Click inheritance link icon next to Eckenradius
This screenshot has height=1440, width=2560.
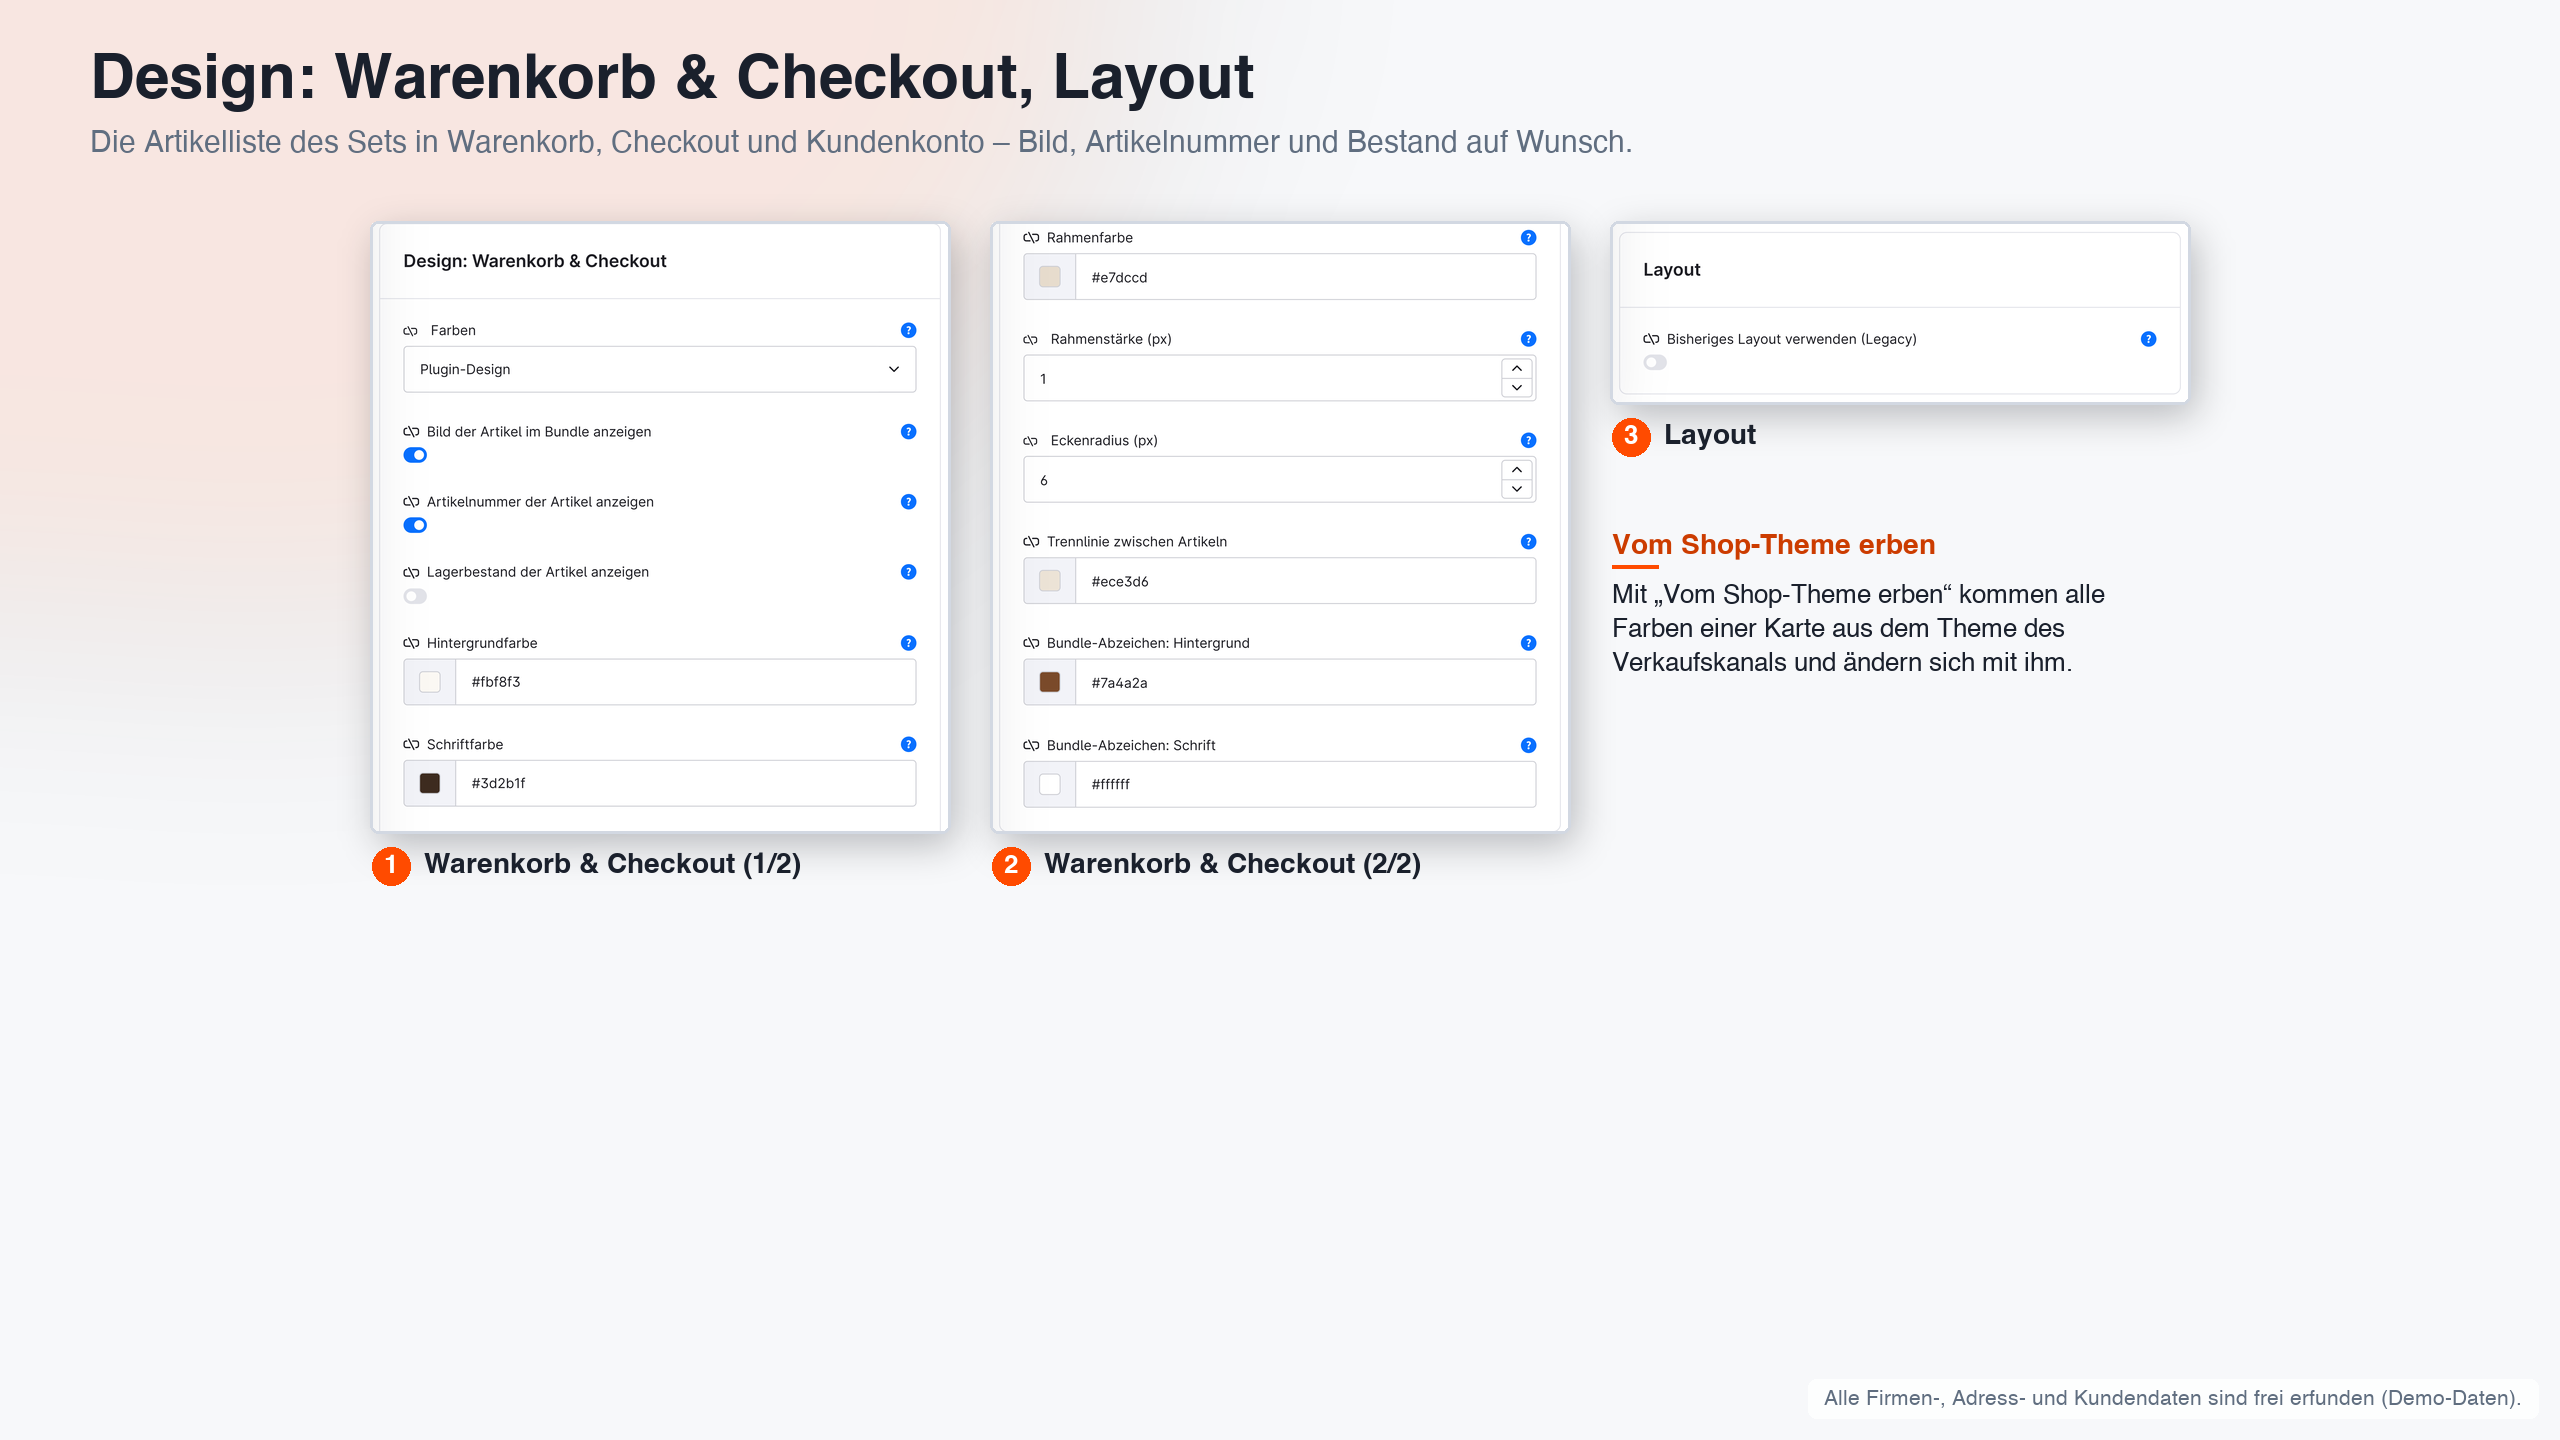click(1031, 441)
